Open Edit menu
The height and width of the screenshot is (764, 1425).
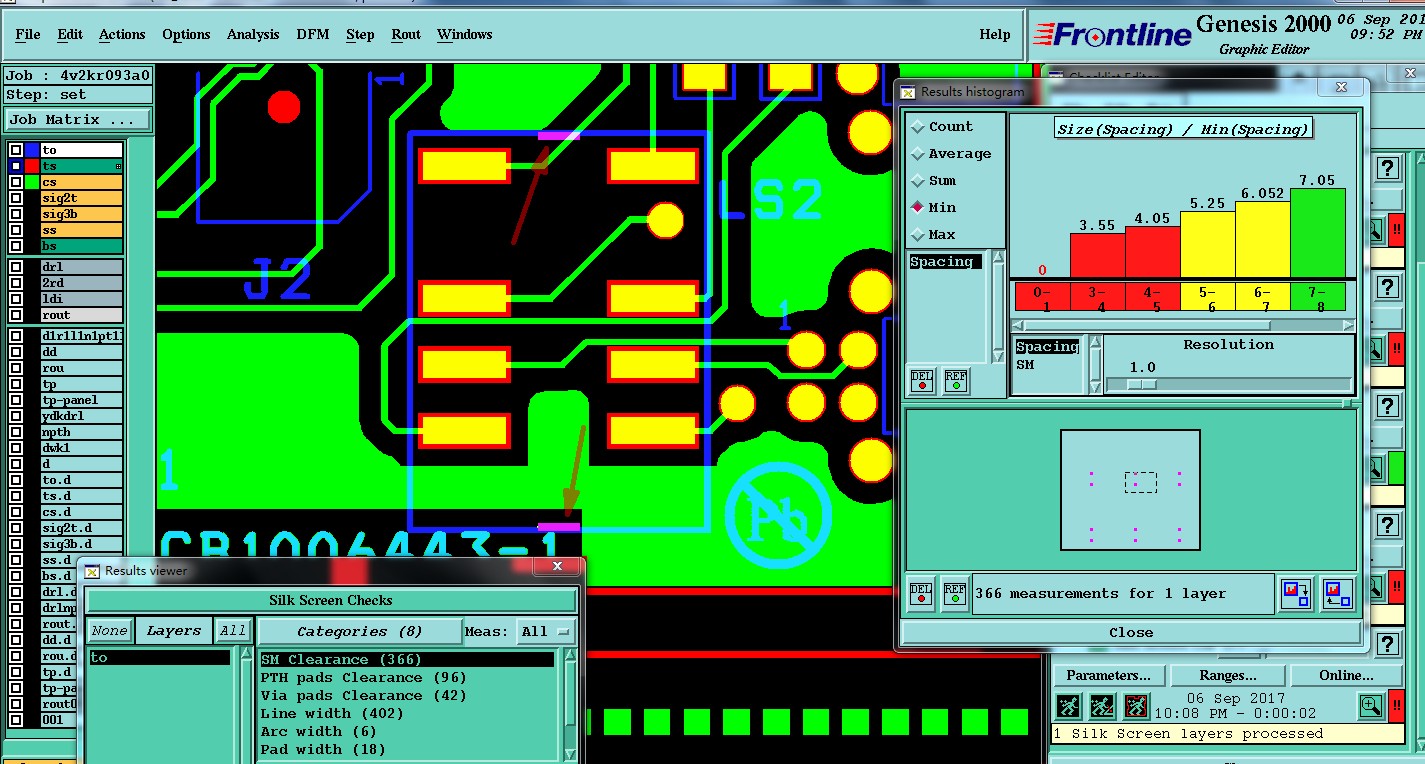coord(70,34)
